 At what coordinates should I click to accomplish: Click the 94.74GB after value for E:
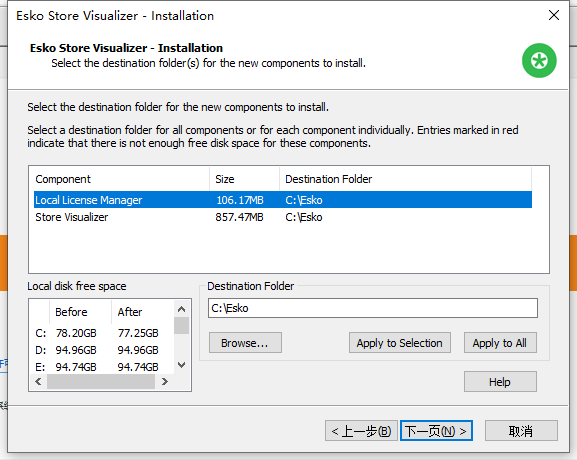click(x=138, y=367)
